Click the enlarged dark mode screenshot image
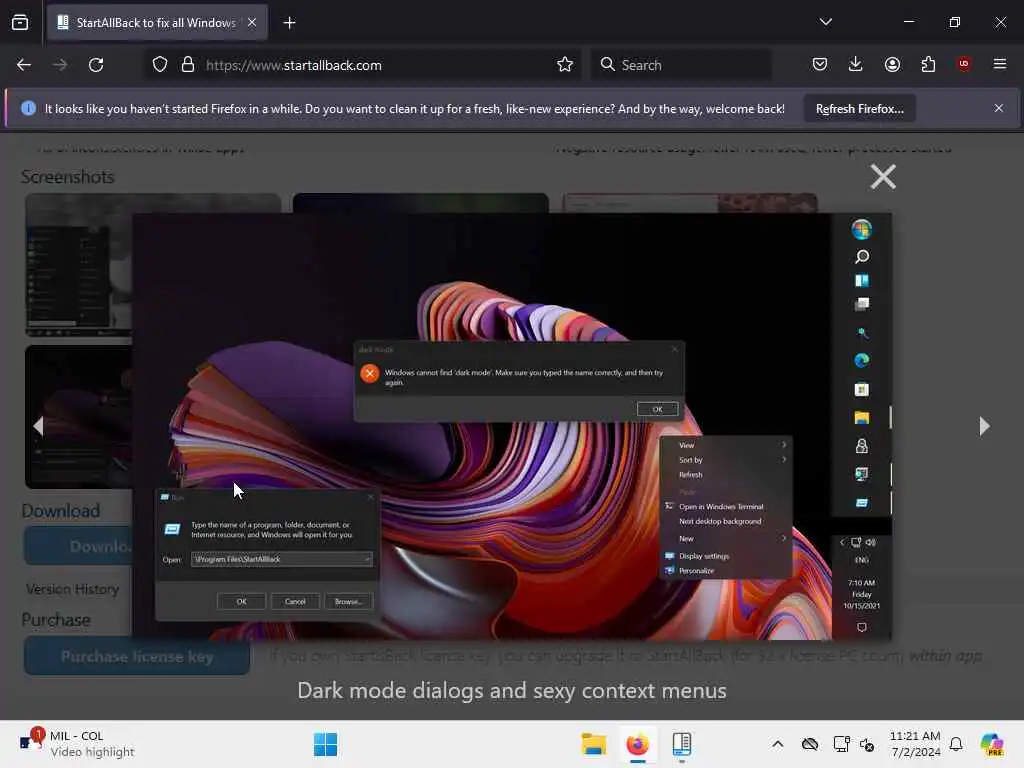Image resolution: width=1024 pixels, height=768 pixels. tap(512, 426)
